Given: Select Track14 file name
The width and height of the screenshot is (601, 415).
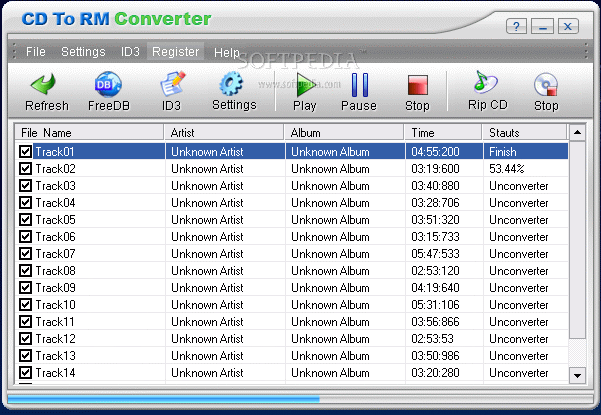Looking at the screenshot, I should (56, 372).
